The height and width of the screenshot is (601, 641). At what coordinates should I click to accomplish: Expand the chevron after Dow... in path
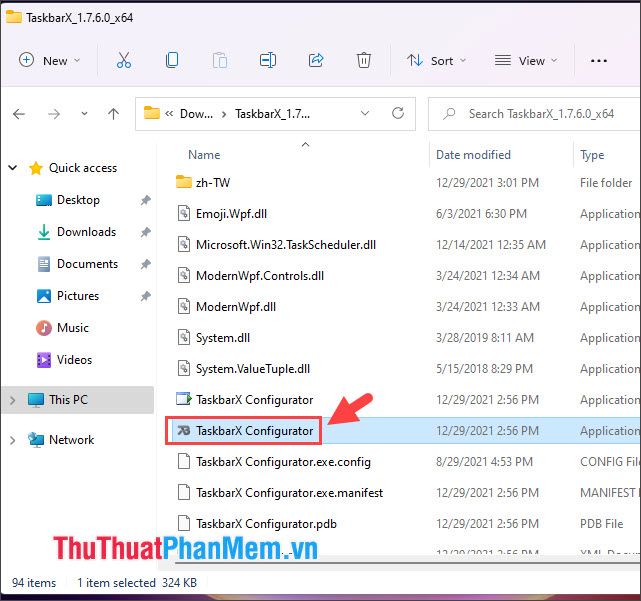pyautogui.click(x=224, y=114)
